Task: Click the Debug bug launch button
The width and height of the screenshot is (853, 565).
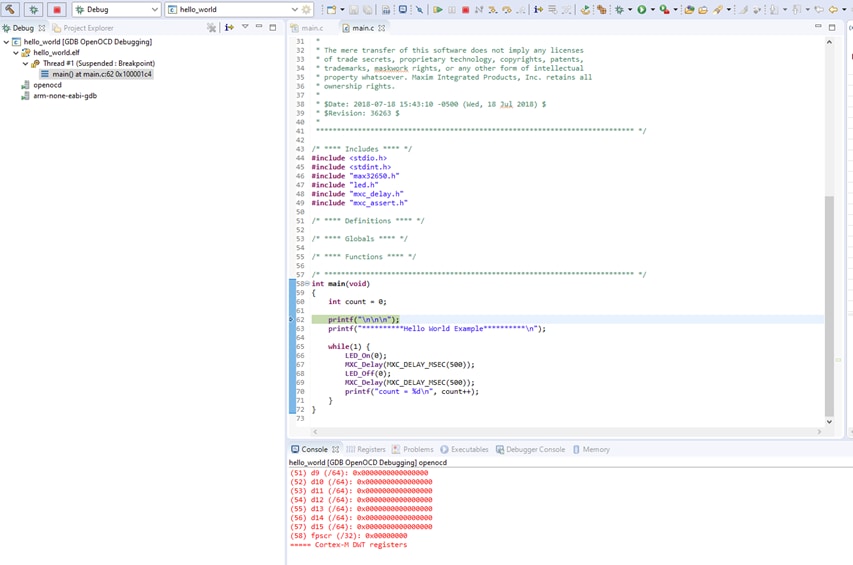Action: coord(33,9)
